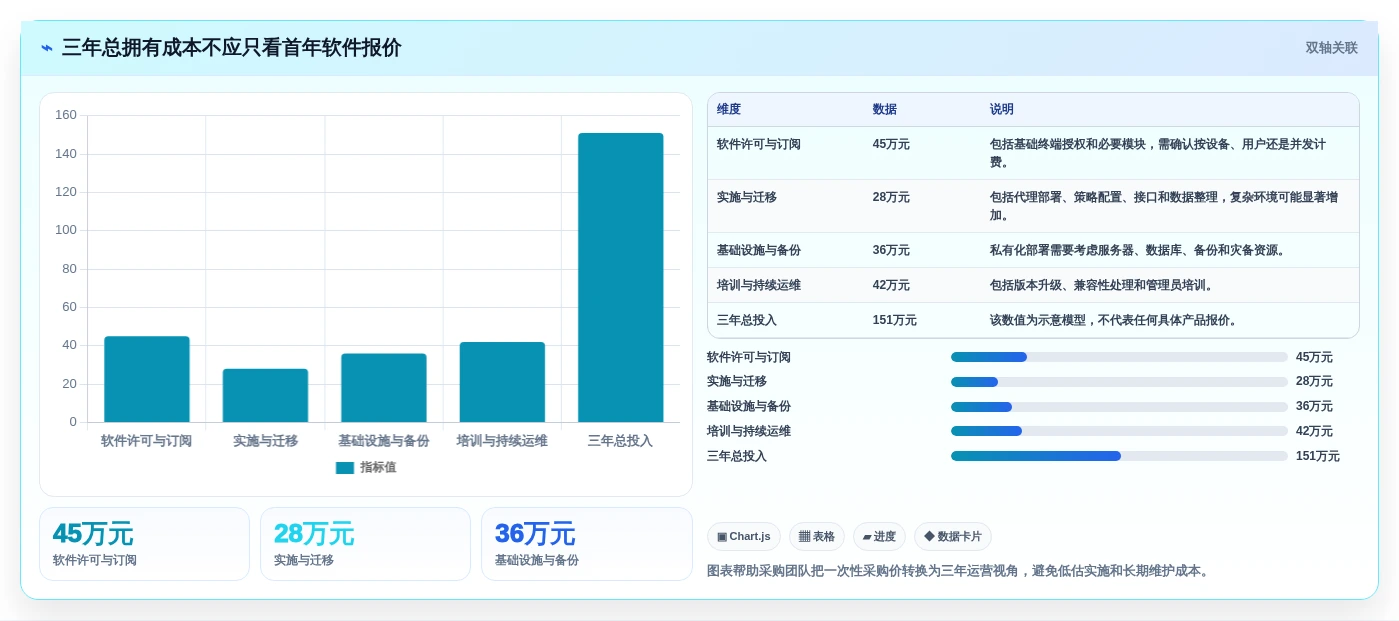
Task: Click table cell 软件许可与订阅
Action: 759,144
